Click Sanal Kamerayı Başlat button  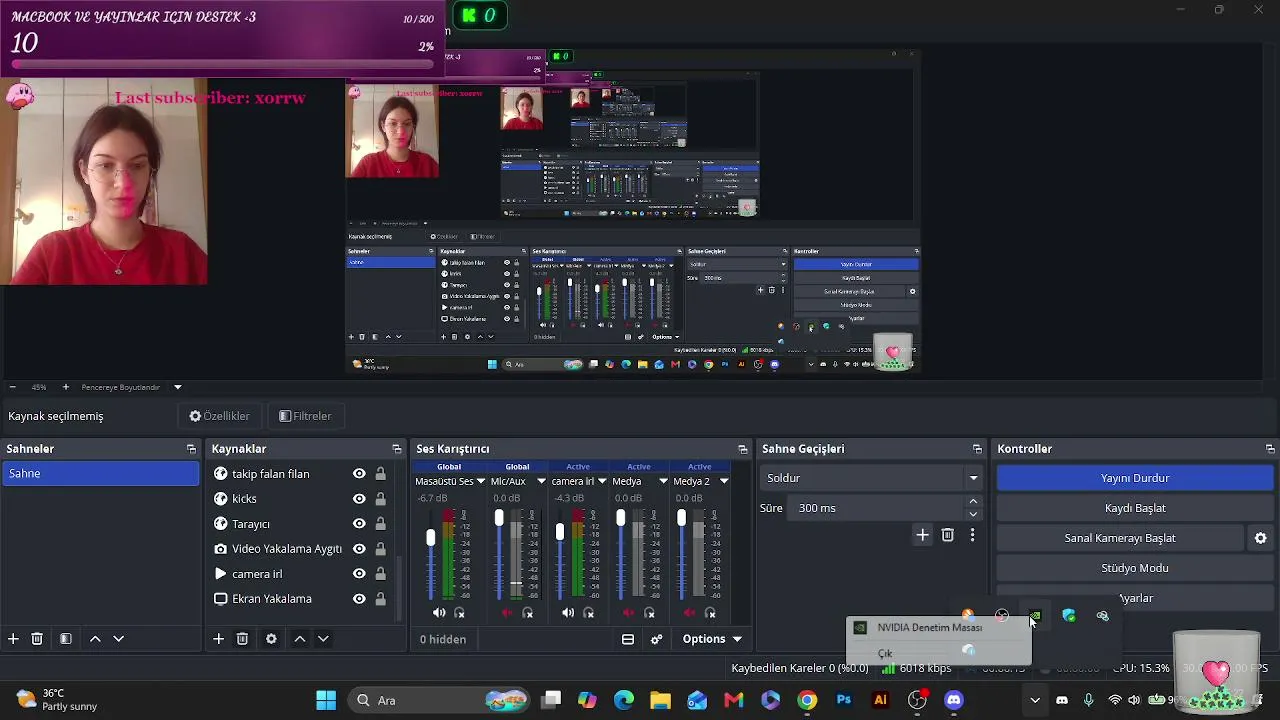[1120, 538]
